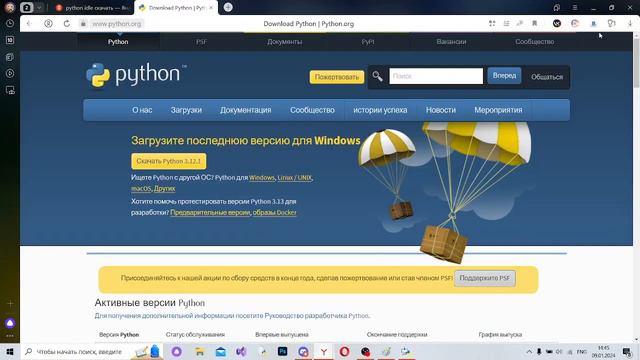Click the python logo
Viewport: 640px width, 360px height.
click(x=136, y=75)
